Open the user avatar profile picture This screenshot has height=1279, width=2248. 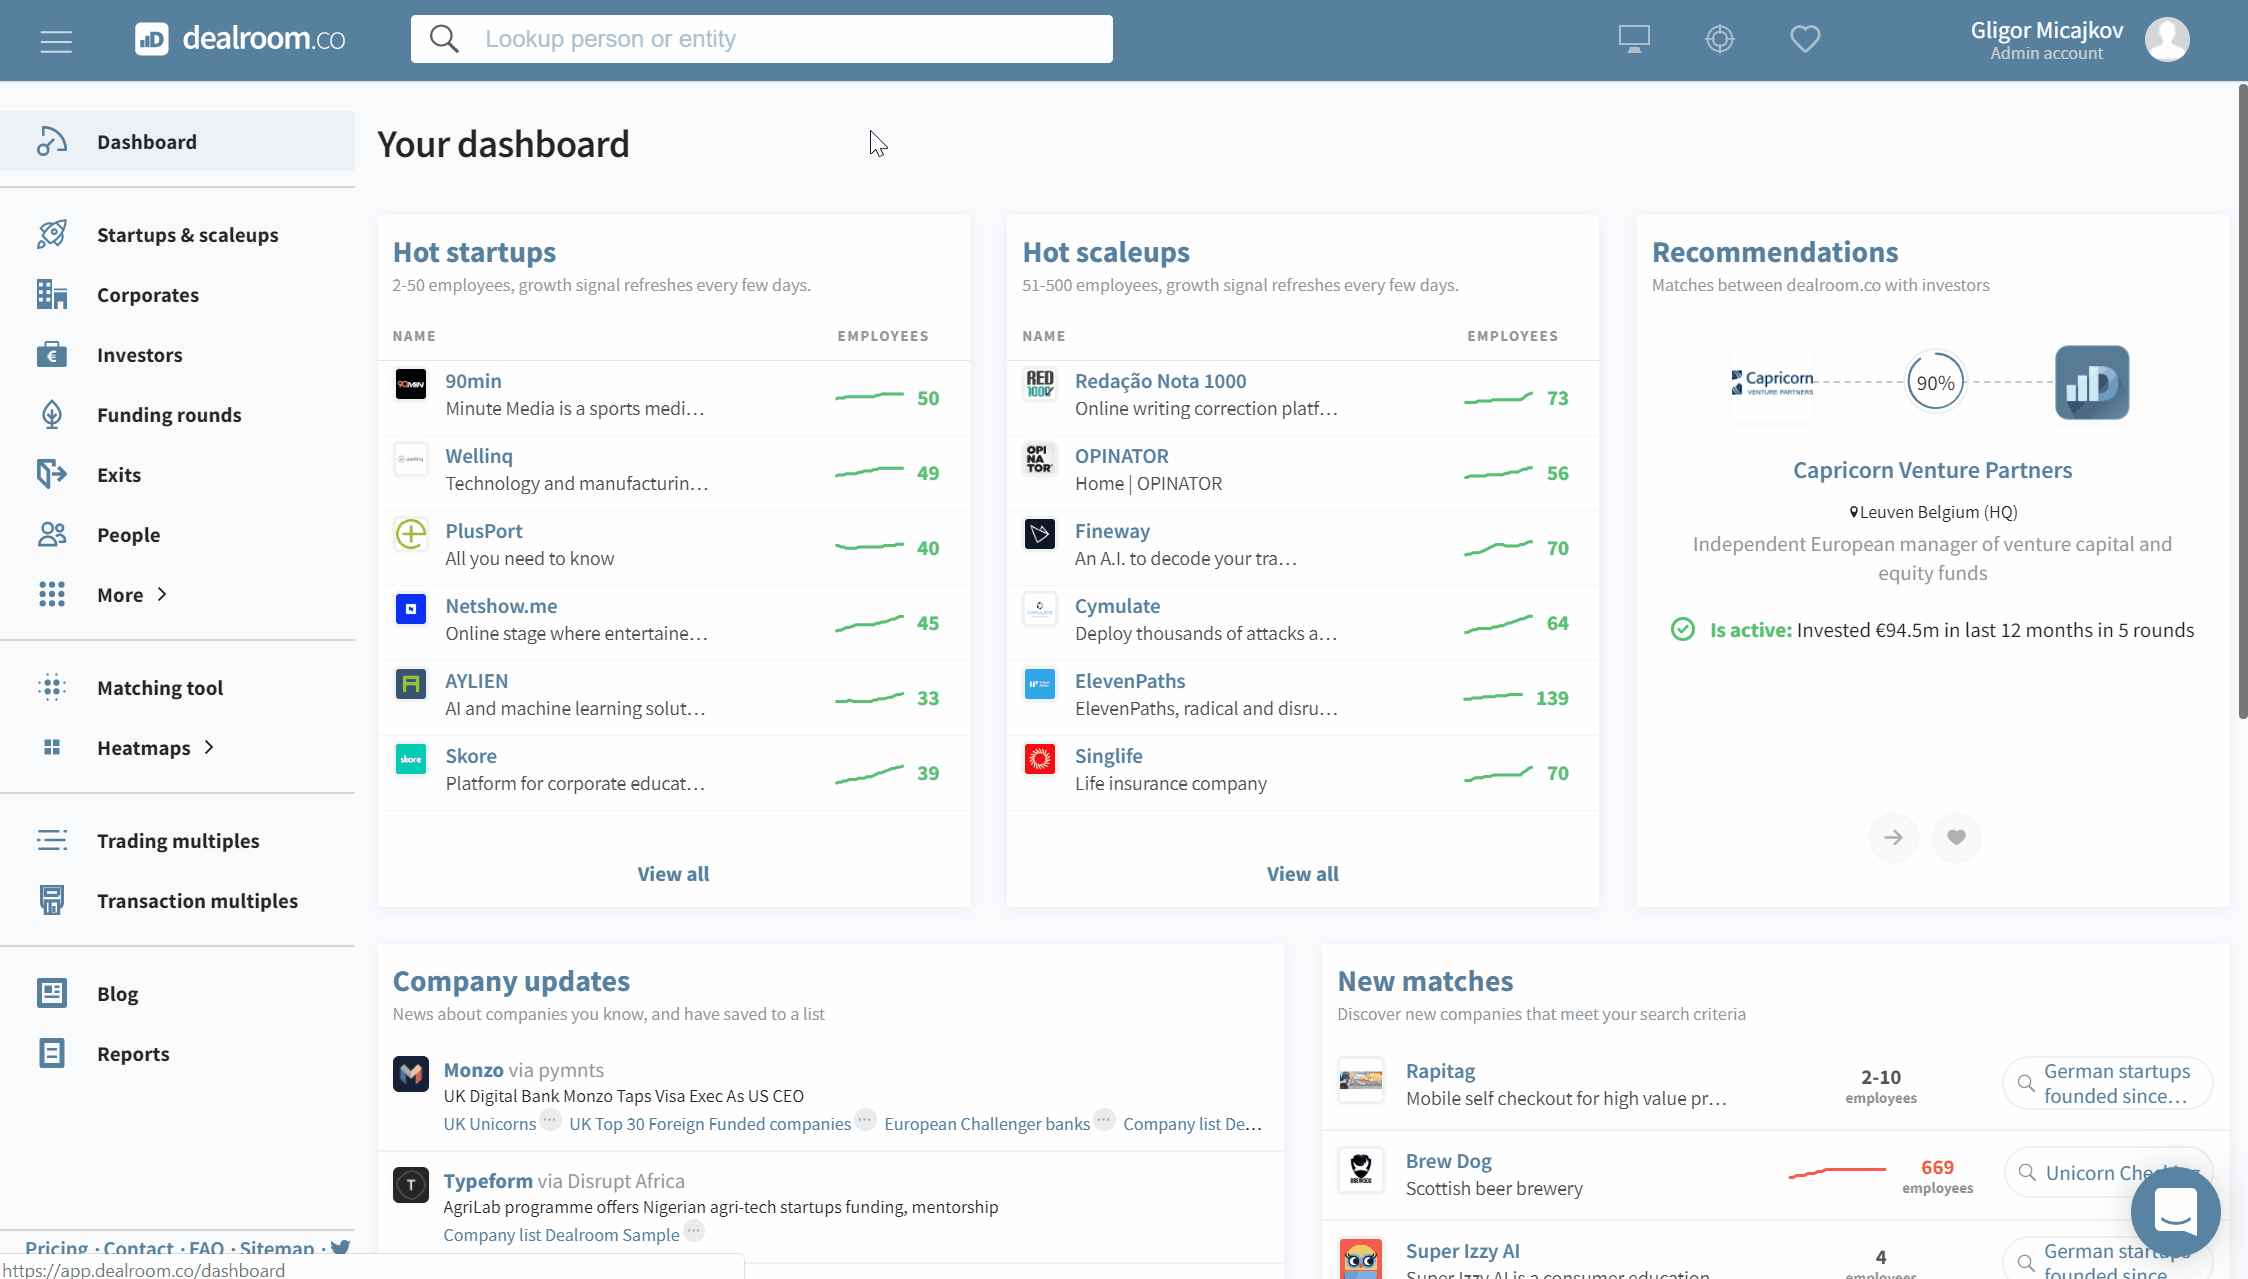click(2167, 40)
